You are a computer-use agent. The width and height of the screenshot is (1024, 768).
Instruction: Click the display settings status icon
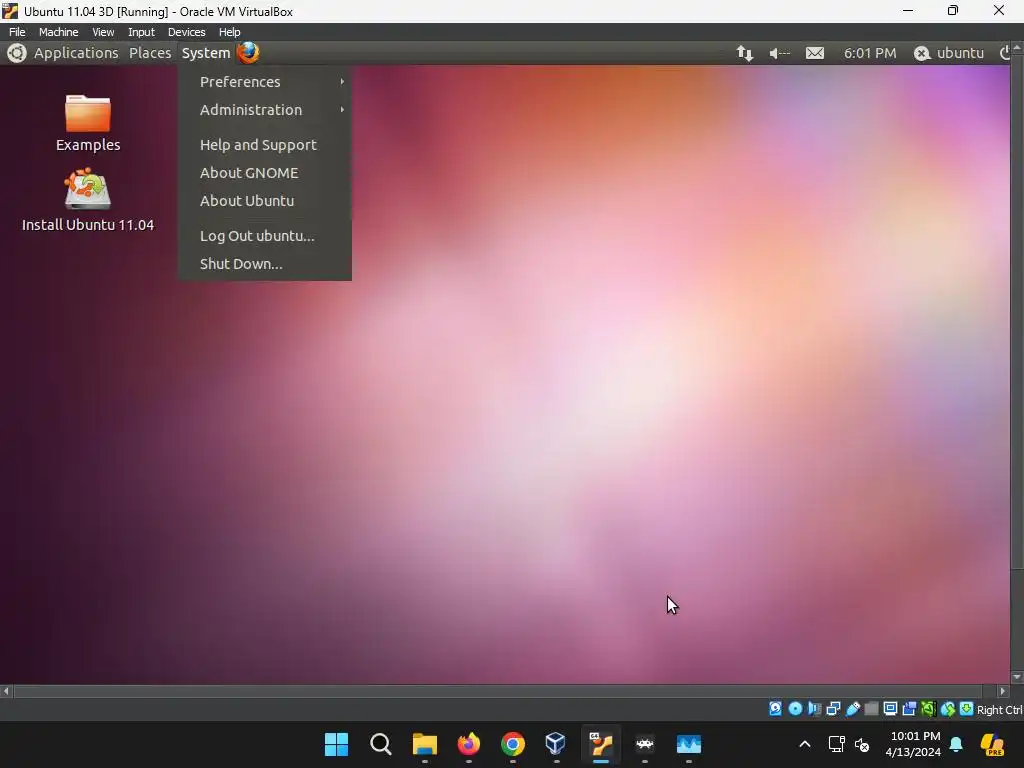point(890,709)
